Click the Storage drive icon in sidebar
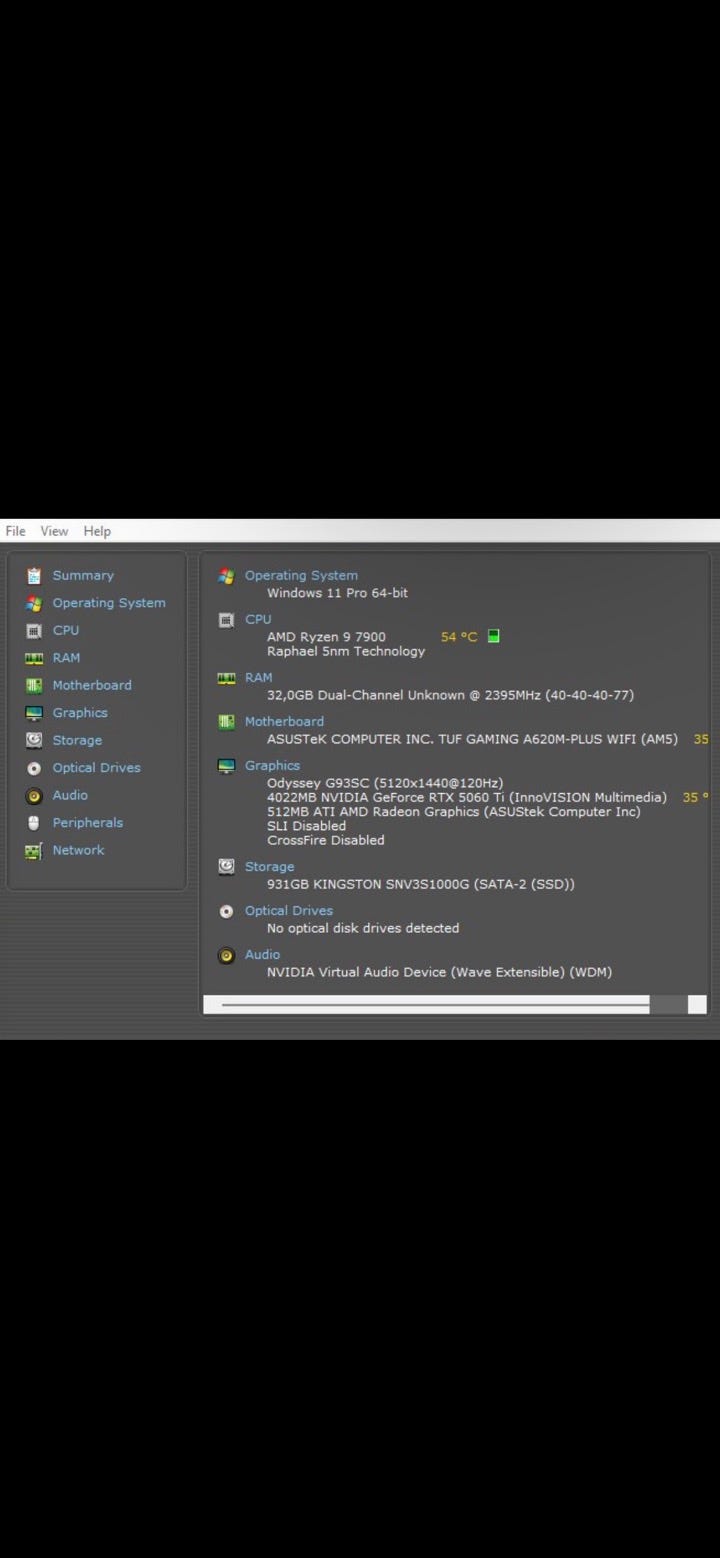The height and width of the screenshot is (1558, 720). (x=34, y=741)
